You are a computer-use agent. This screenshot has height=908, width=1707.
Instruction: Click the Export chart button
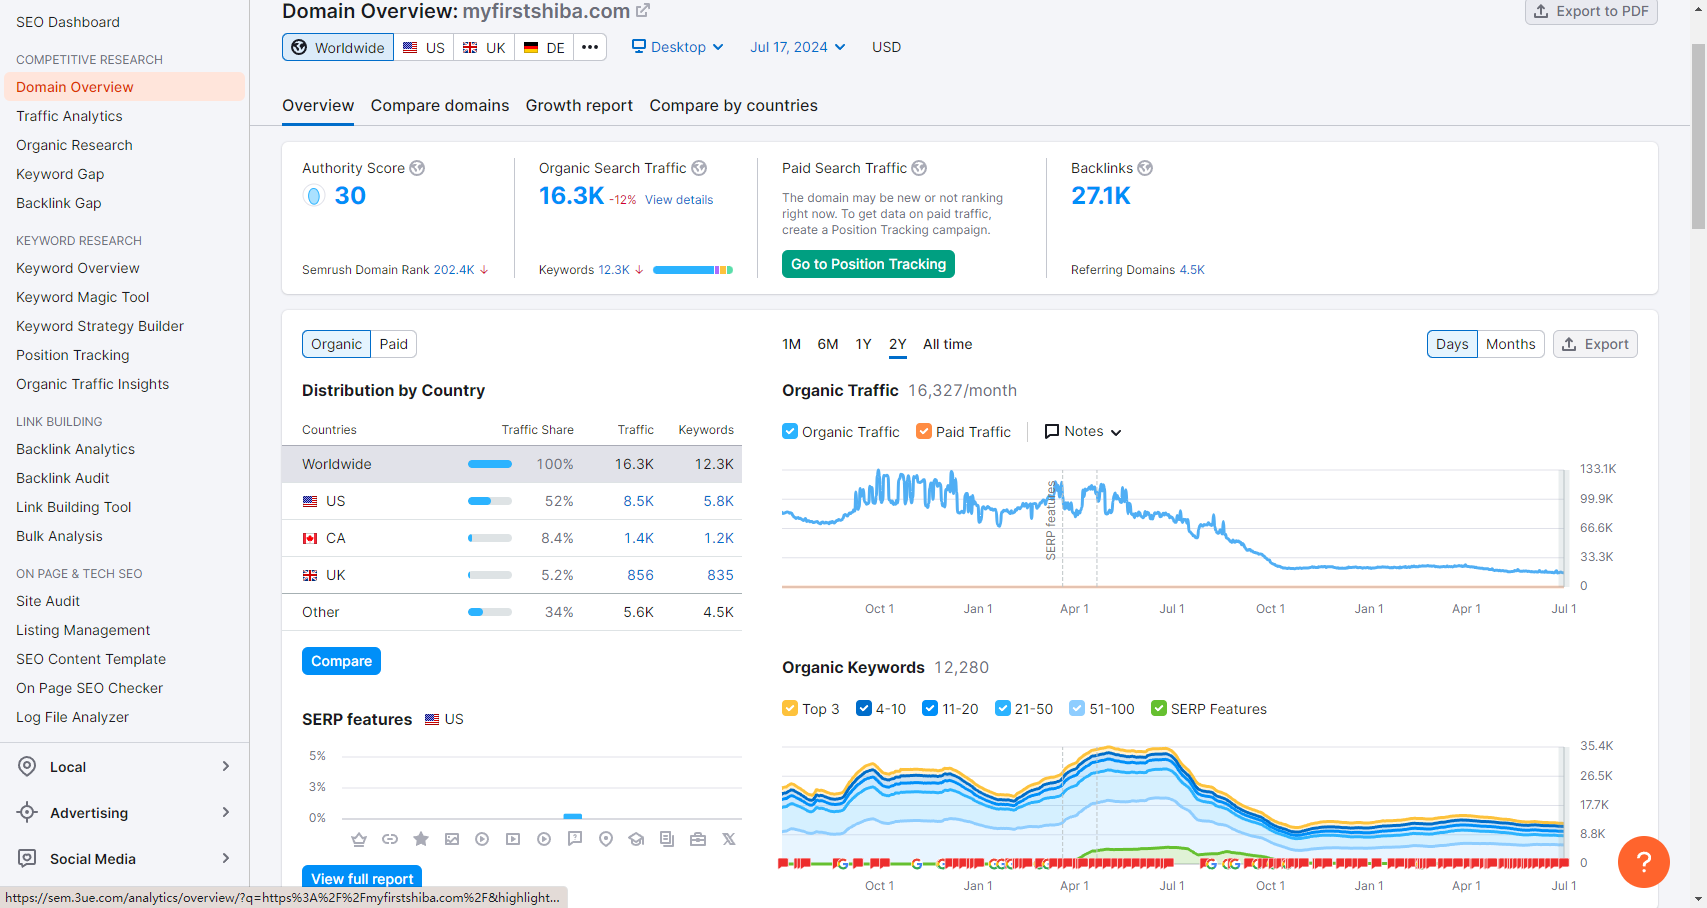point(1595,344)
